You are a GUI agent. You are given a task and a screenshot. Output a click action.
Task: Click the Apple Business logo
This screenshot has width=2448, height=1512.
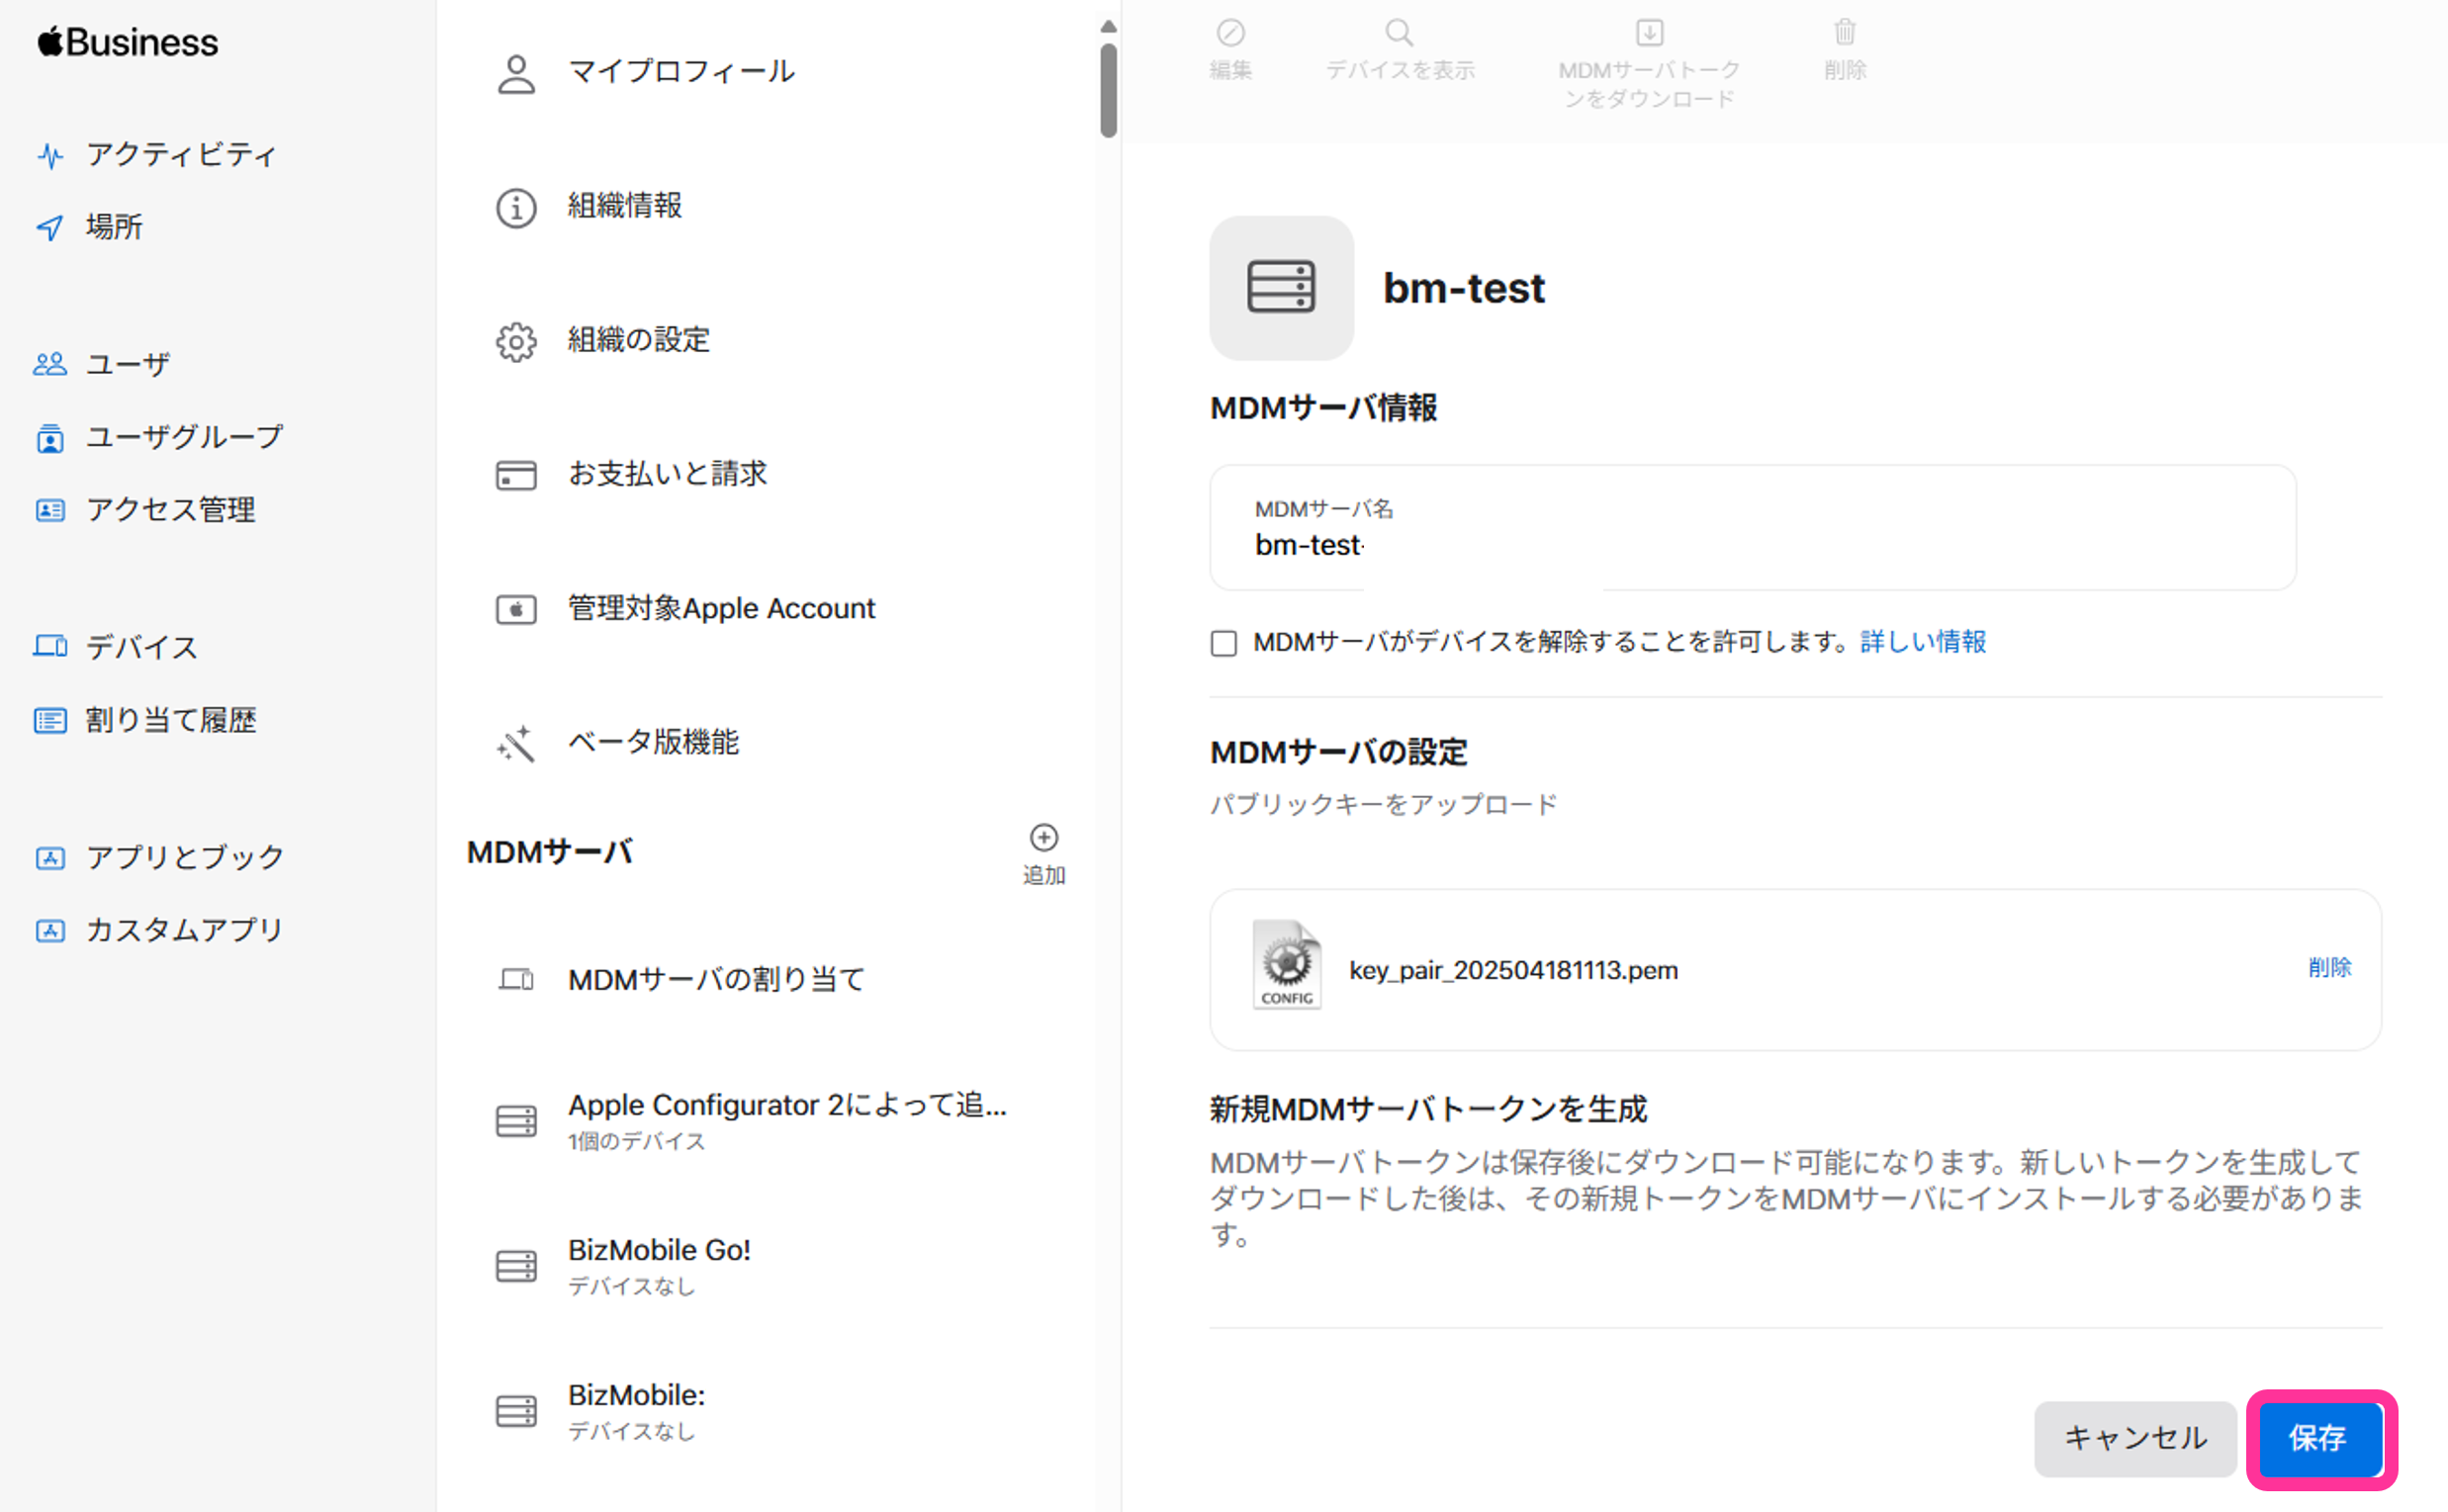128,42
